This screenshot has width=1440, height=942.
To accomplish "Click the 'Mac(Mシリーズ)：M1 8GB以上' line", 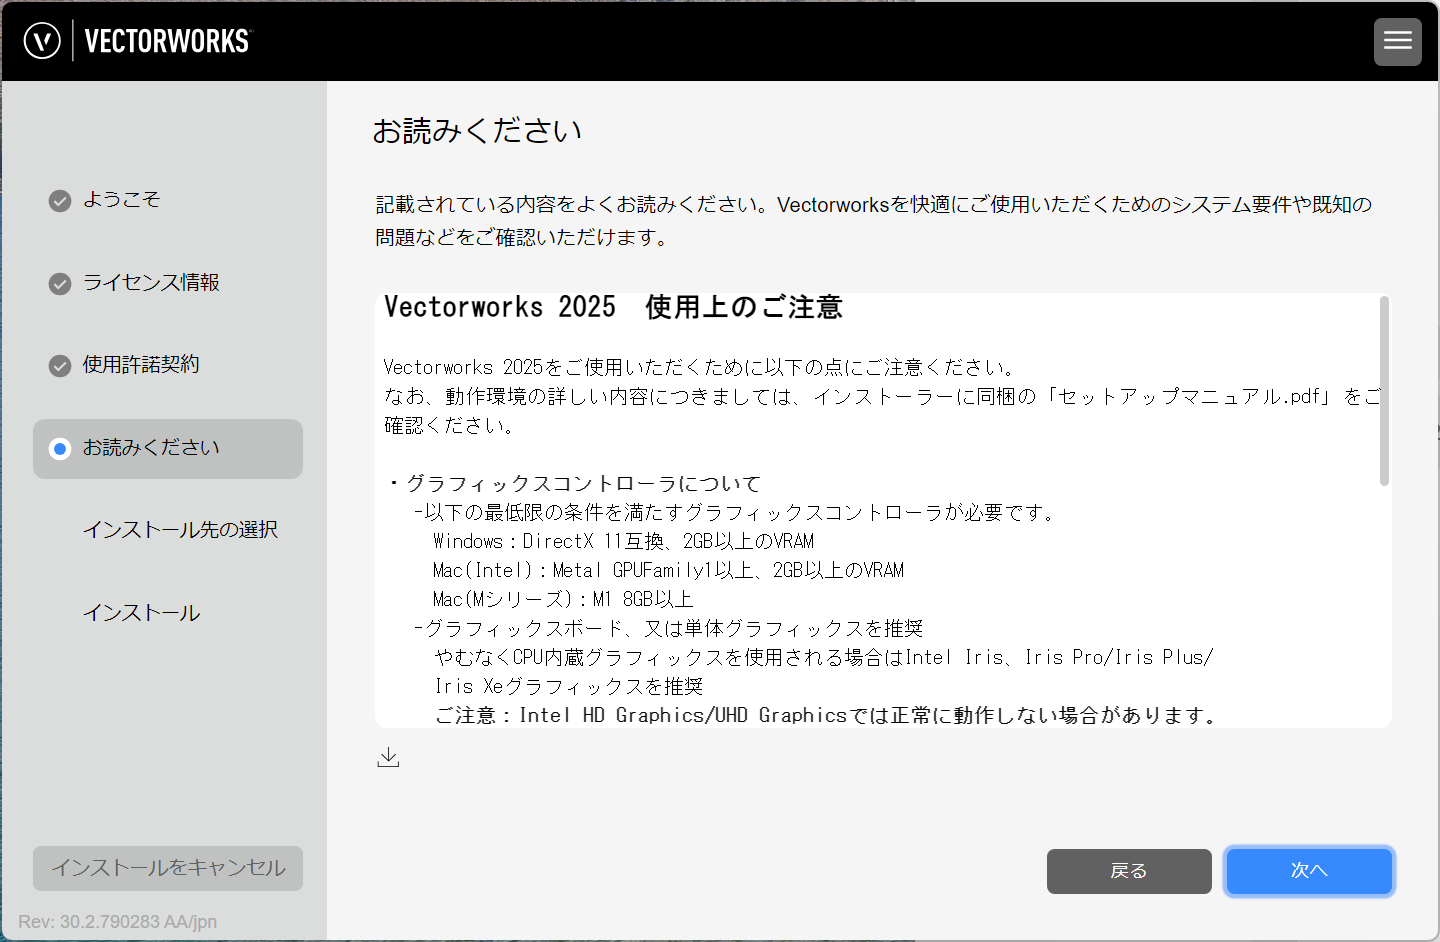I will point(563,599).
